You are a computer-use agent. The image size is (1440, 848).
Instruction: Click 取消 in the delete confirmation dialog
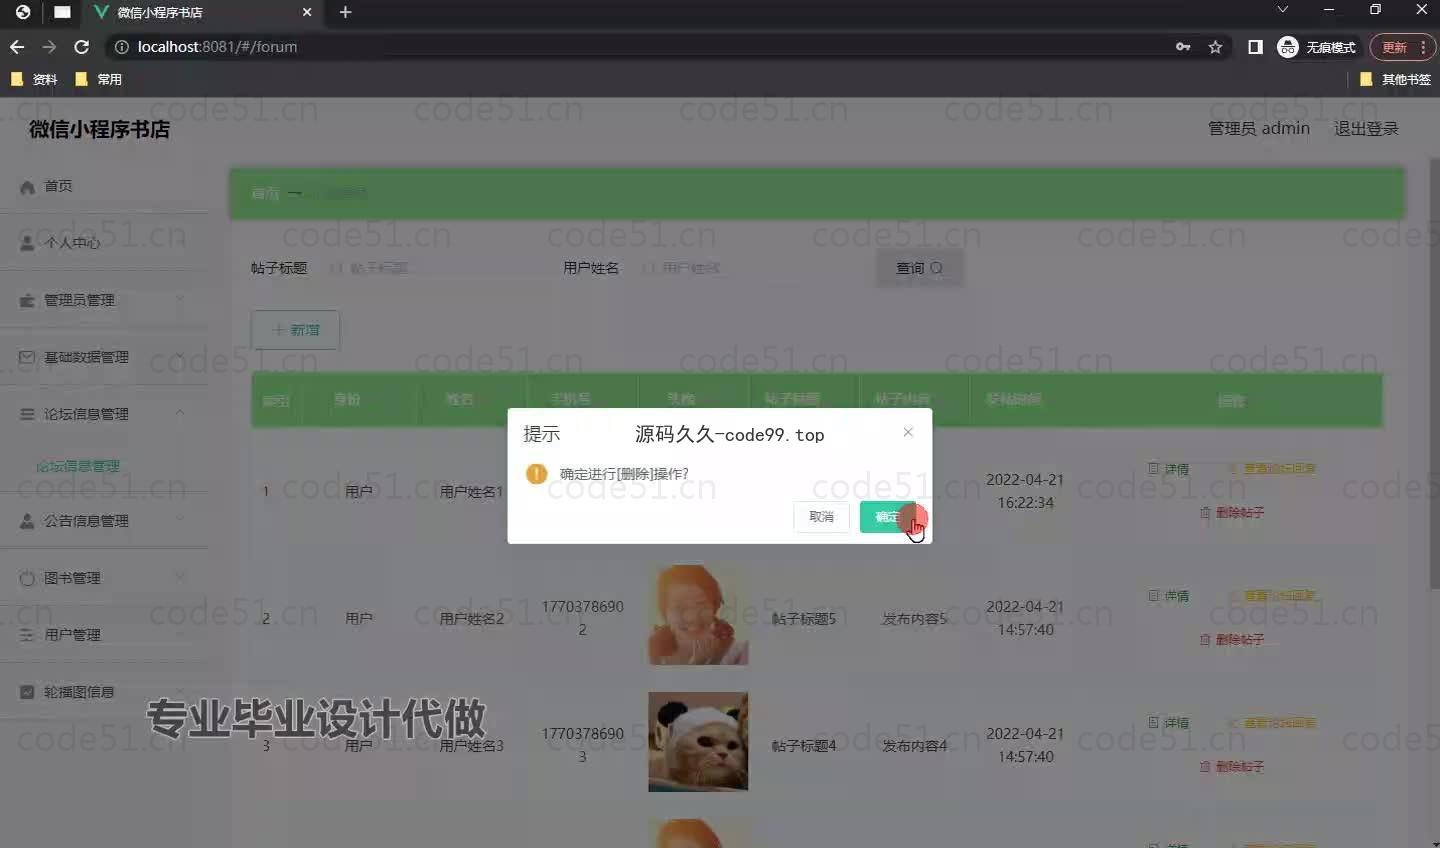click(821, 517)
